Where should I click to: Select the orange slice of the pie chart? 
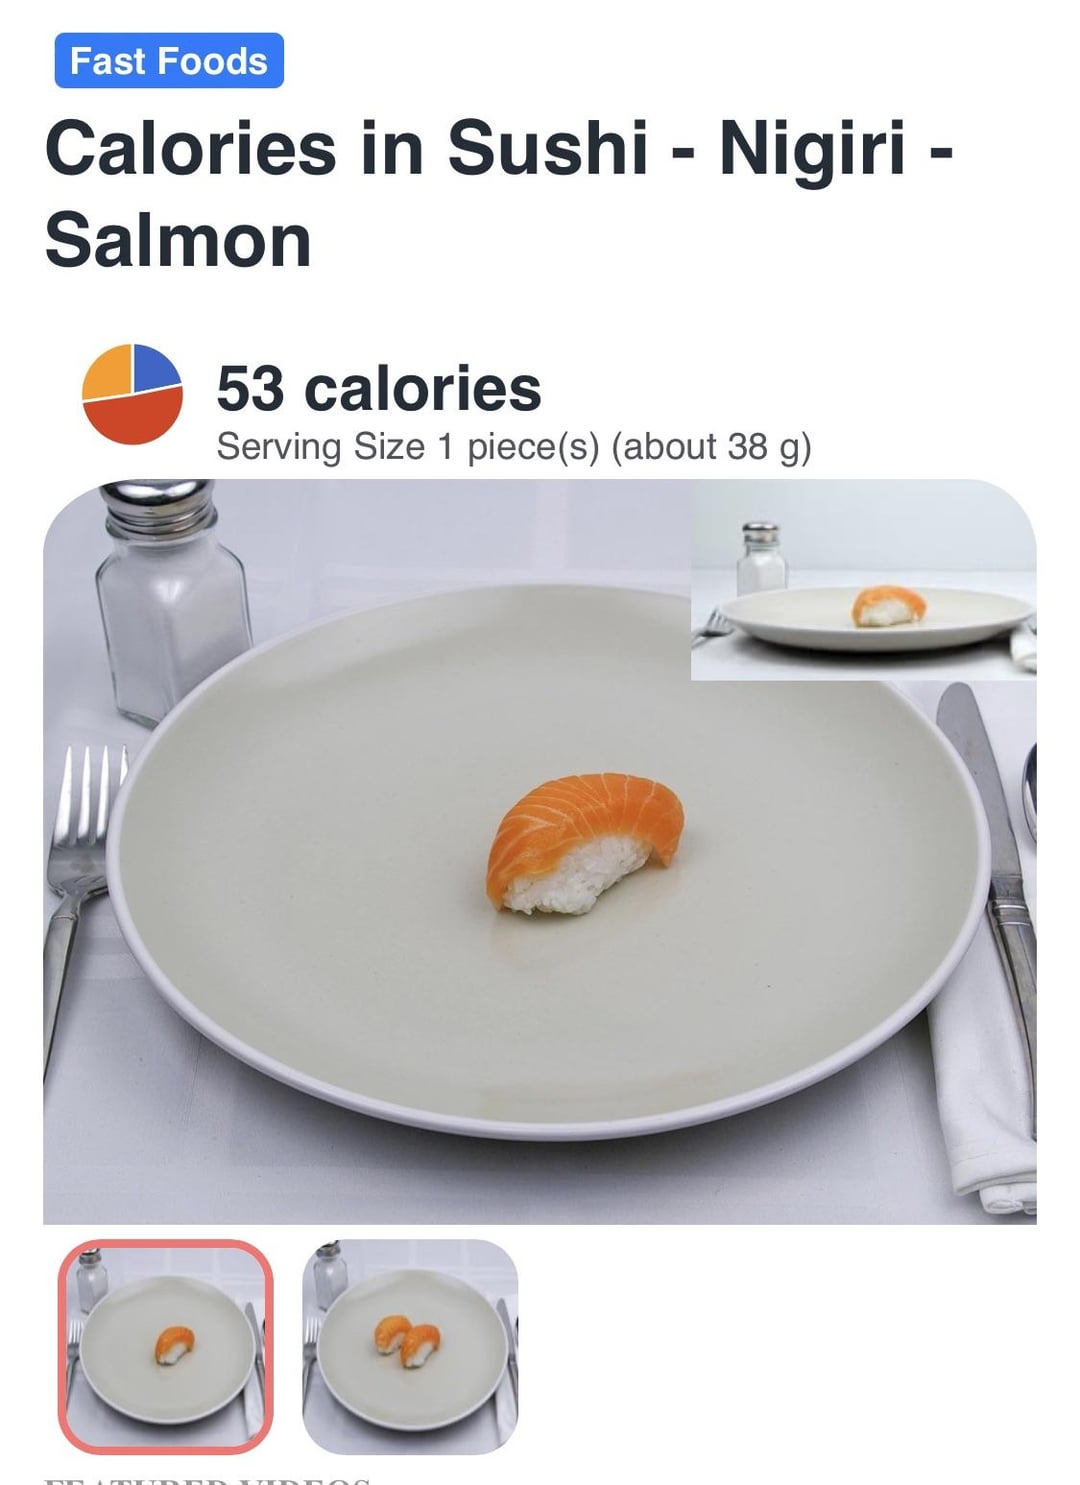(108, 372)
